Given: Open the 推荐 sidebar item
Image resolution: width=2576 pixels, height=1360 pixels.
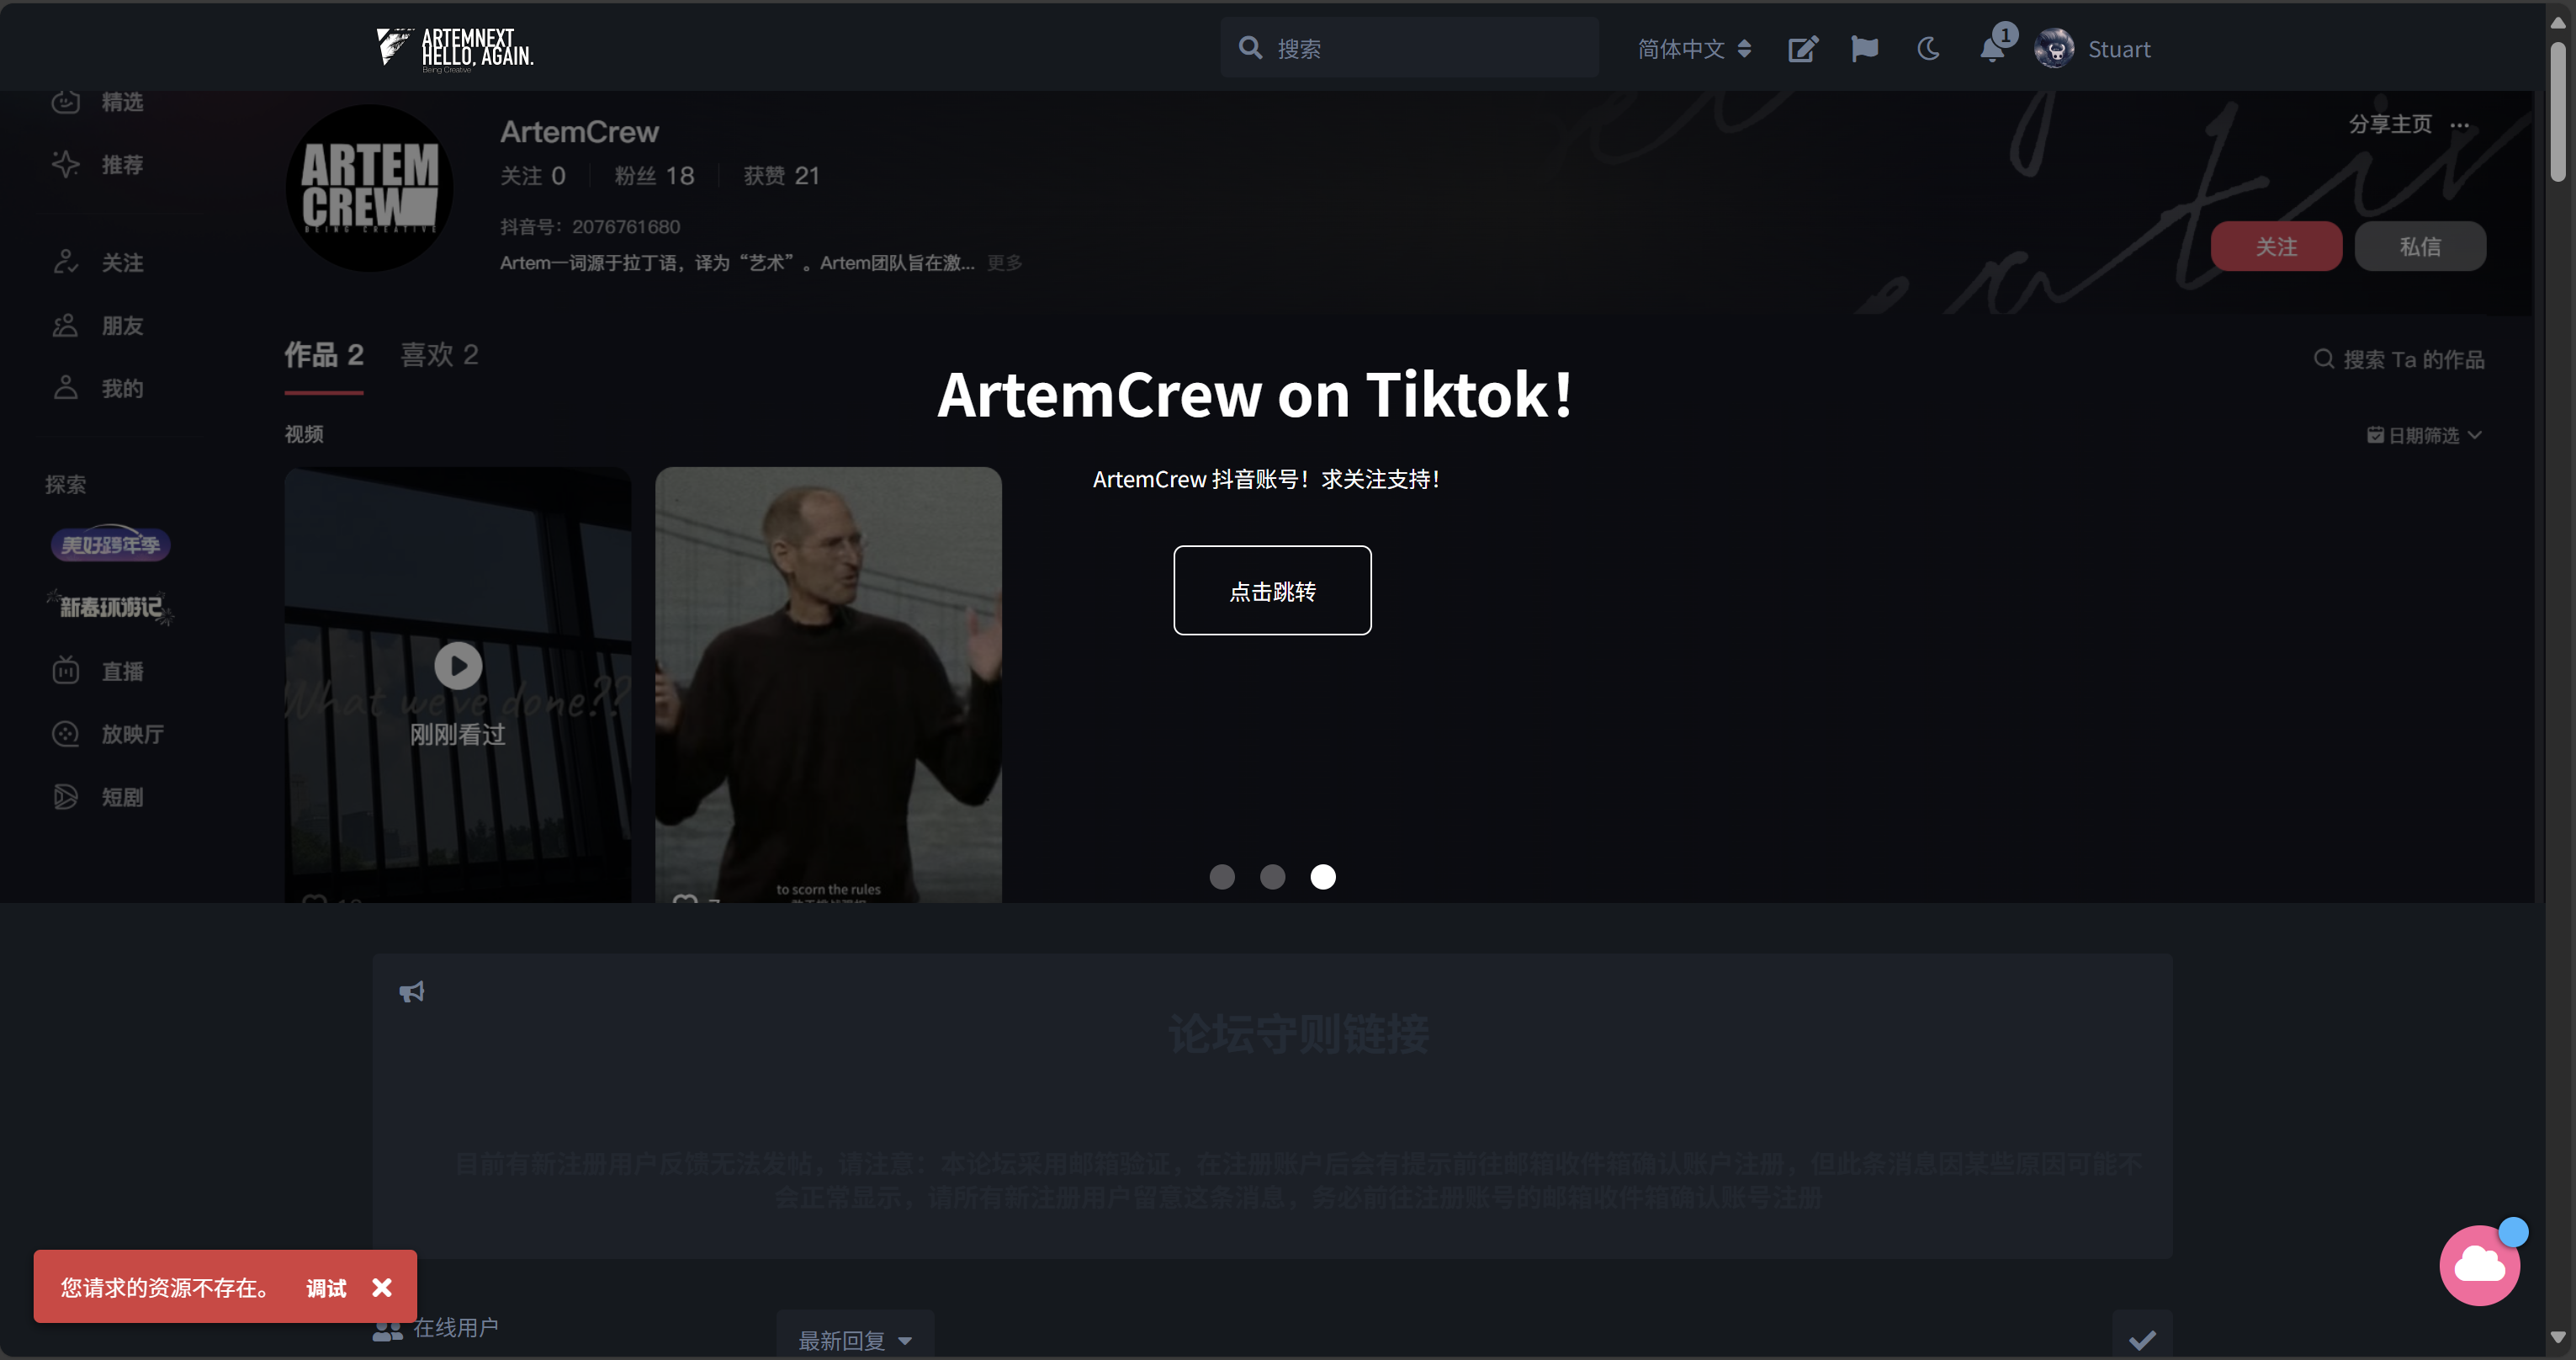Looking at the screenshot, I should pyautogui.click(x=99, y=165).
